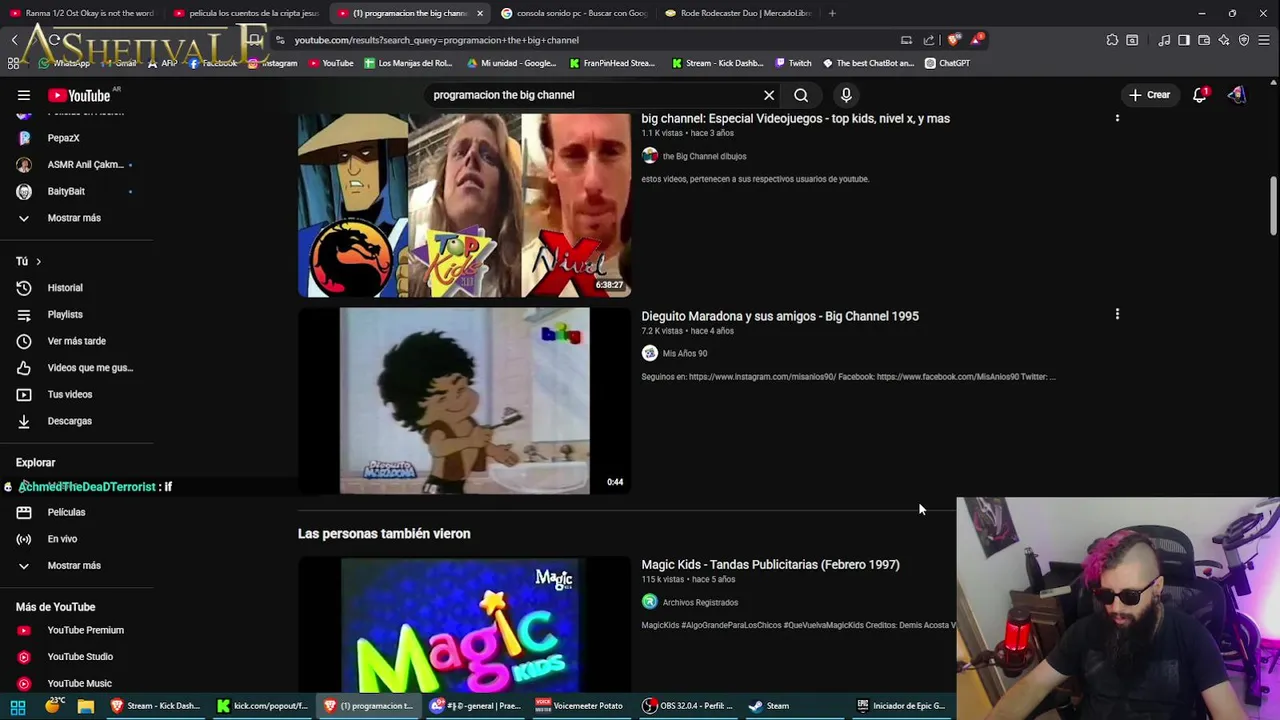This screenshot has height=720, width=1280.
Task: Open 'the Big Channel dibujos' channel link
Action: (x=704, y=156)
